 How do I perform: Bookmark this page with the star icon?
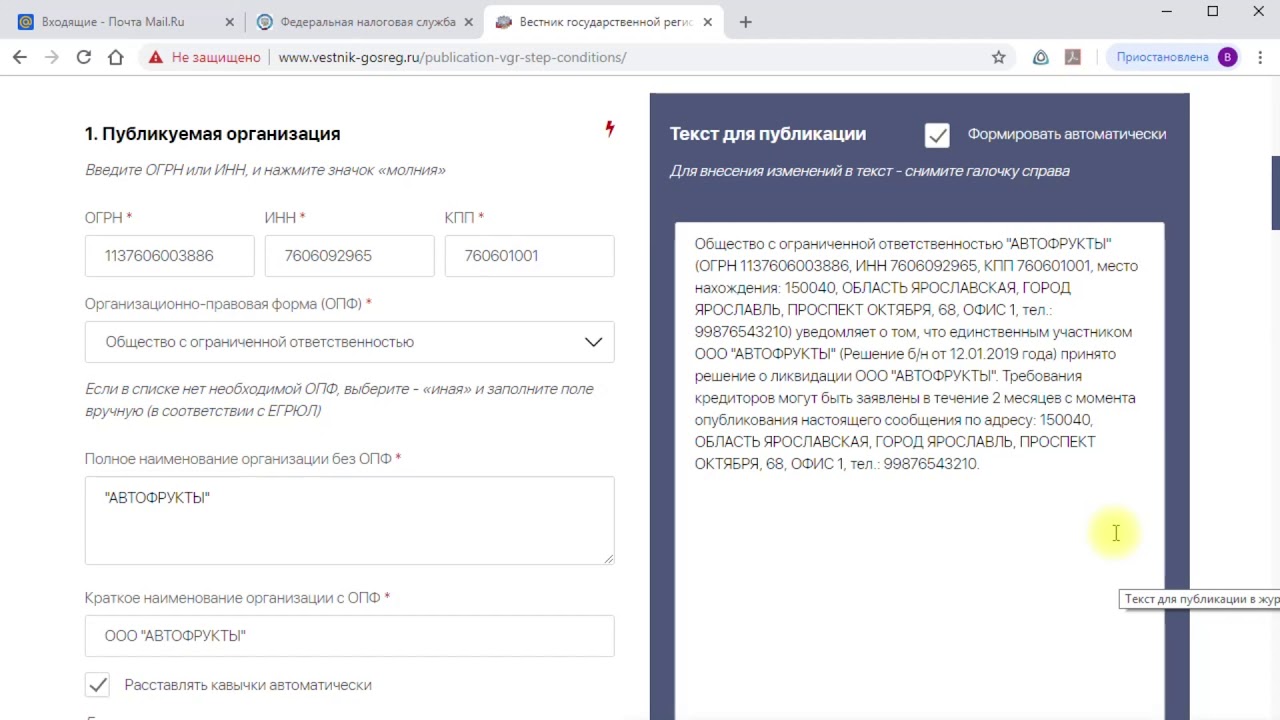click(x=998, y=57)
